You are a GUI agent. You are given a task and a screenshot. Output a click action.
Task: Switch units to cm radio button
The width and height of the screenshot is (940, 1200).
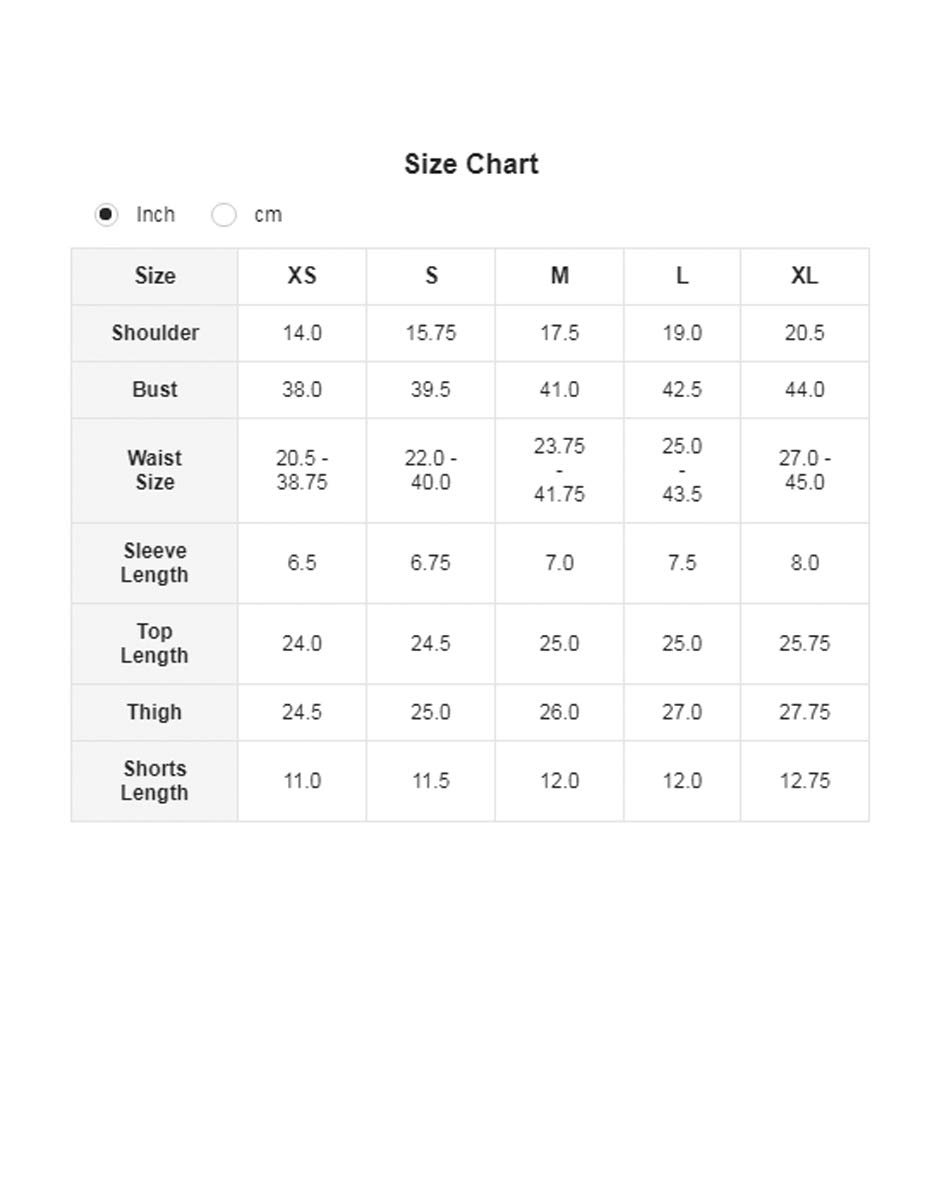tap(224, 215)
